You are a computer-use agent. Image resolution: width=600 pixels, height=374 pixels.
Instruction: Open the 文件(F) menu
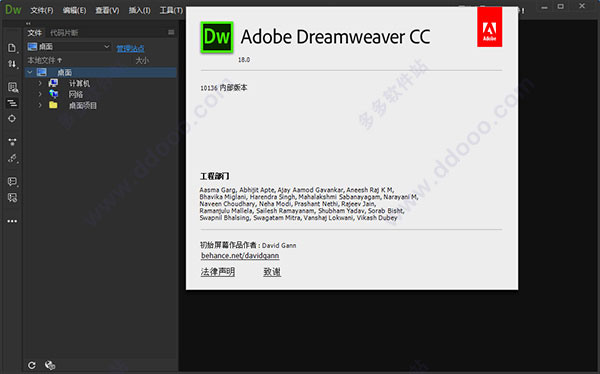coord(42,10)
